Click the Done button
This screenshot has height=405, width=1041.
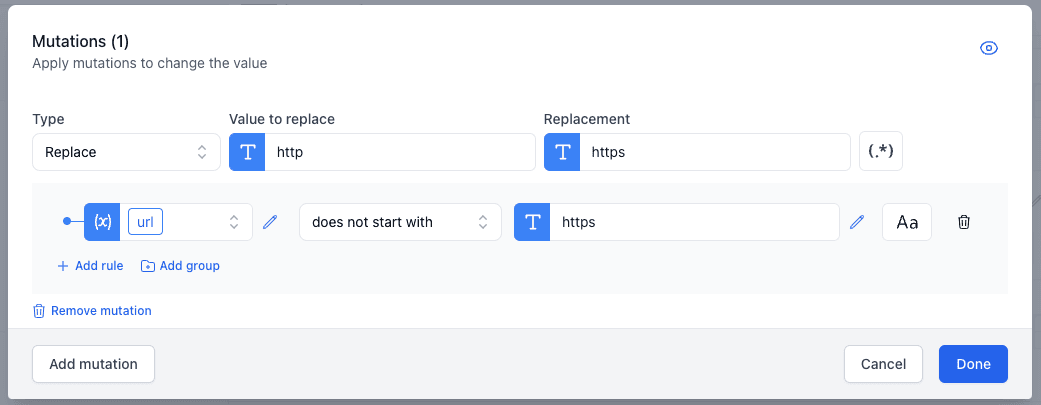coord(973,364)
